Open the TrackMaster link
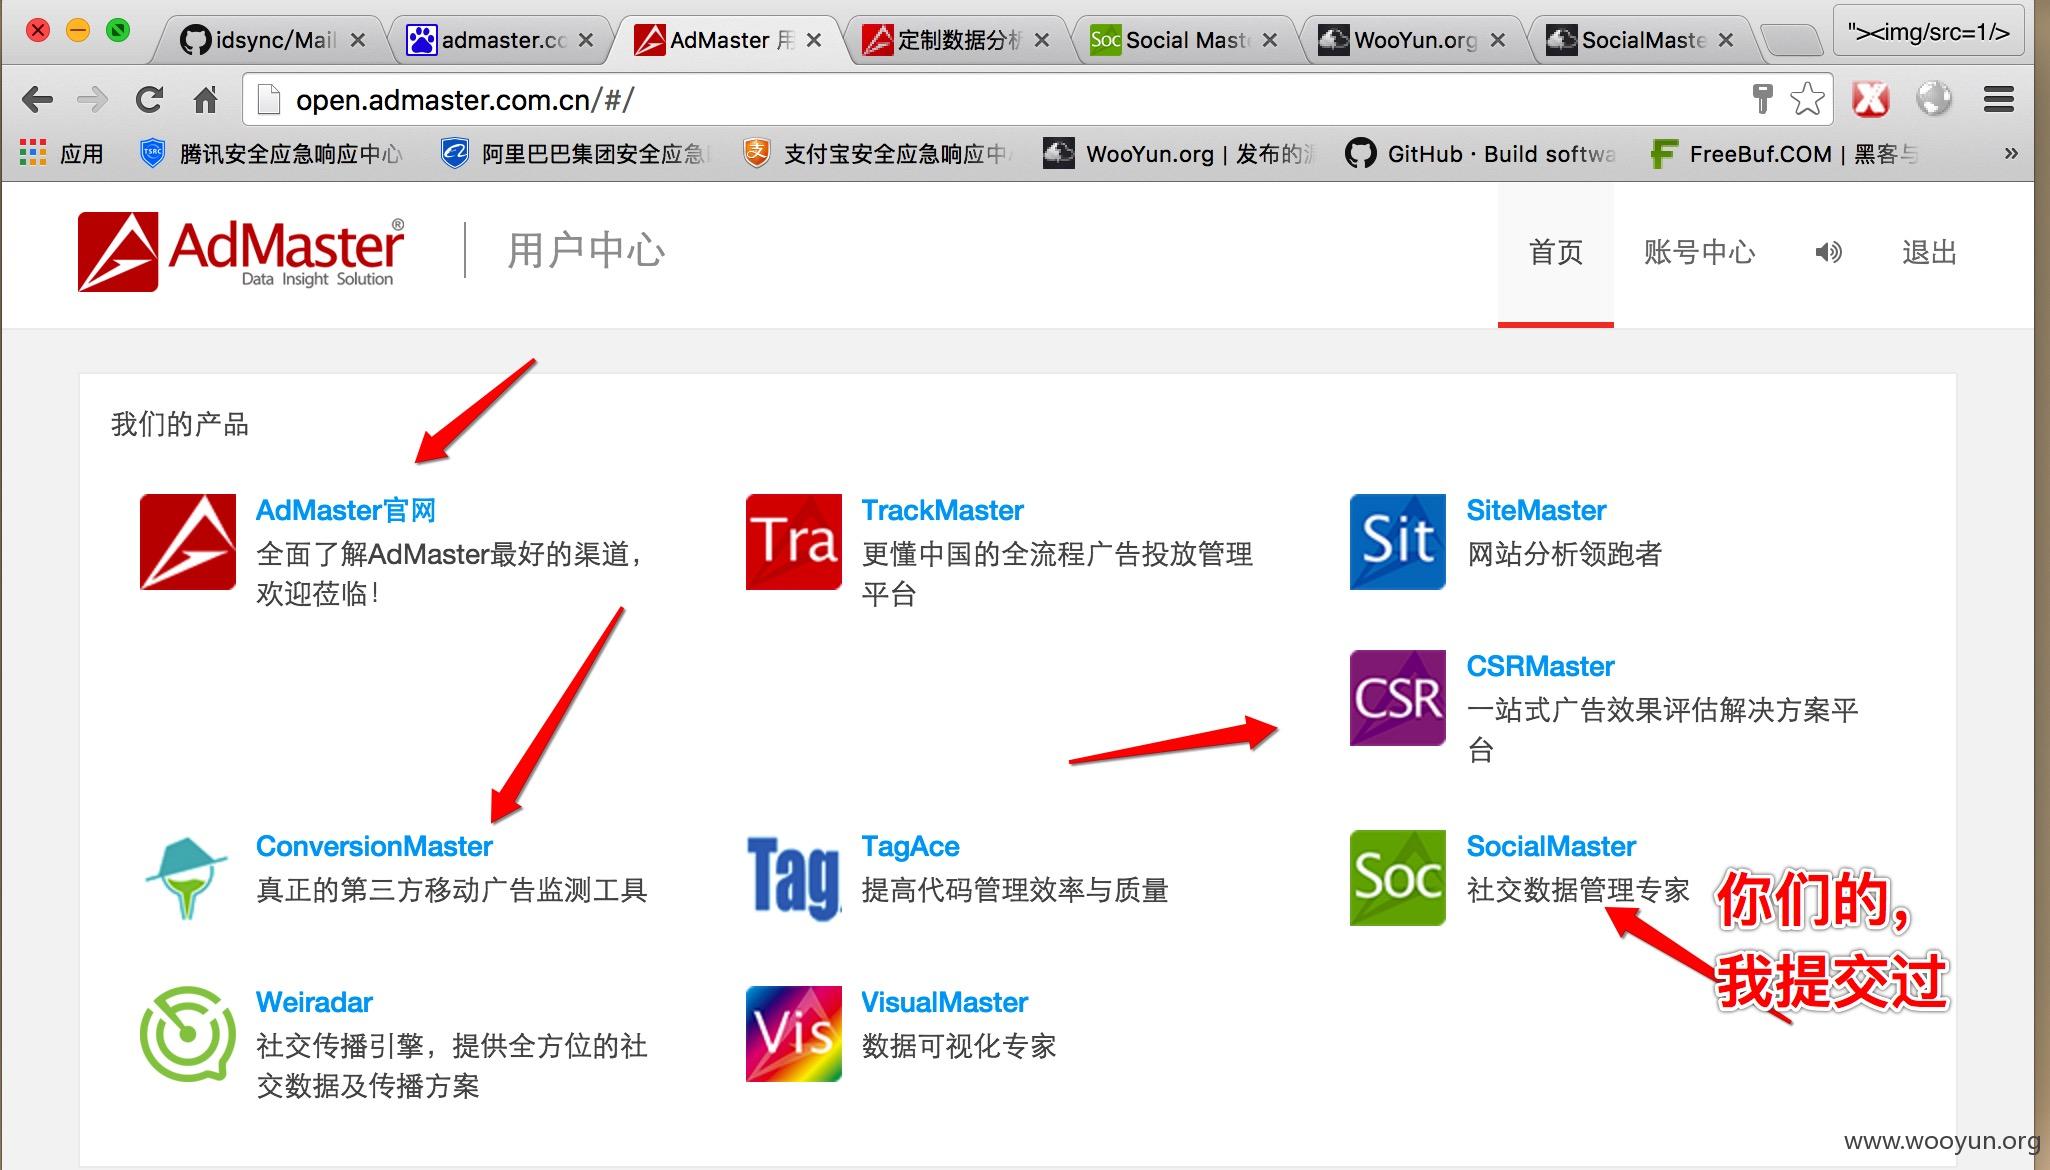Viewport: 2050px width, 1170px height. 942,510
